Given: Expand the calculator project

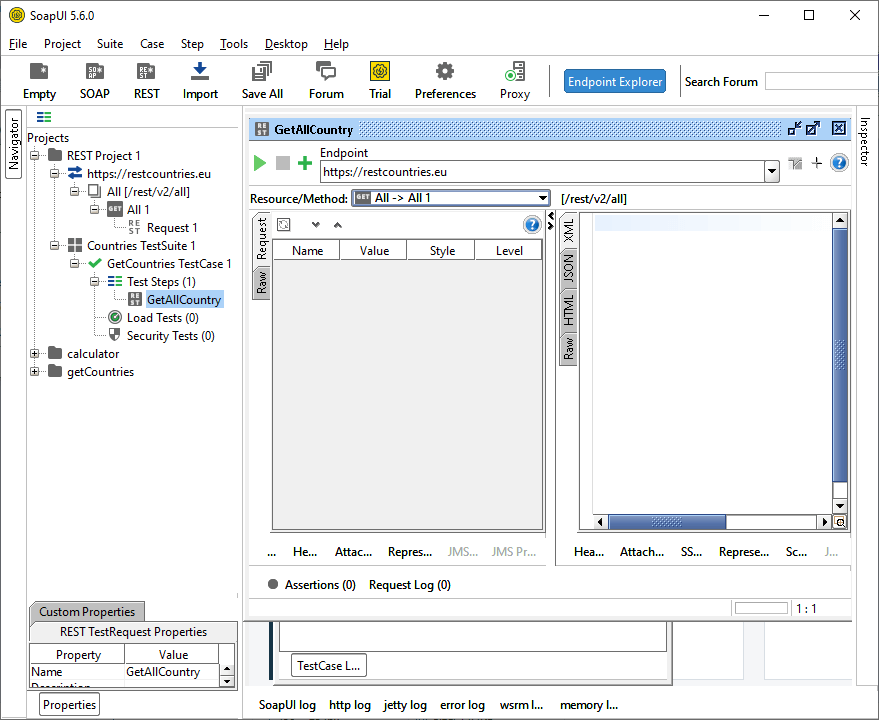Looking at the screenshot, I should [x=35, y=353].
